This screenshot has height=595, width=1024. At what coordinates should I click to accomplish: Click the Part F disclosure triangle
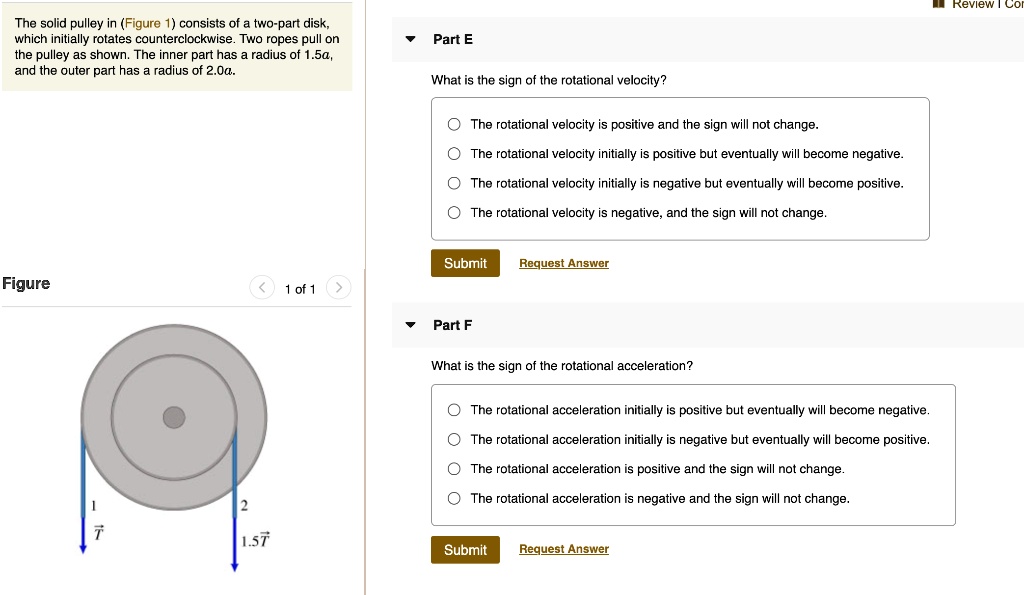click(x=410, y=325)
